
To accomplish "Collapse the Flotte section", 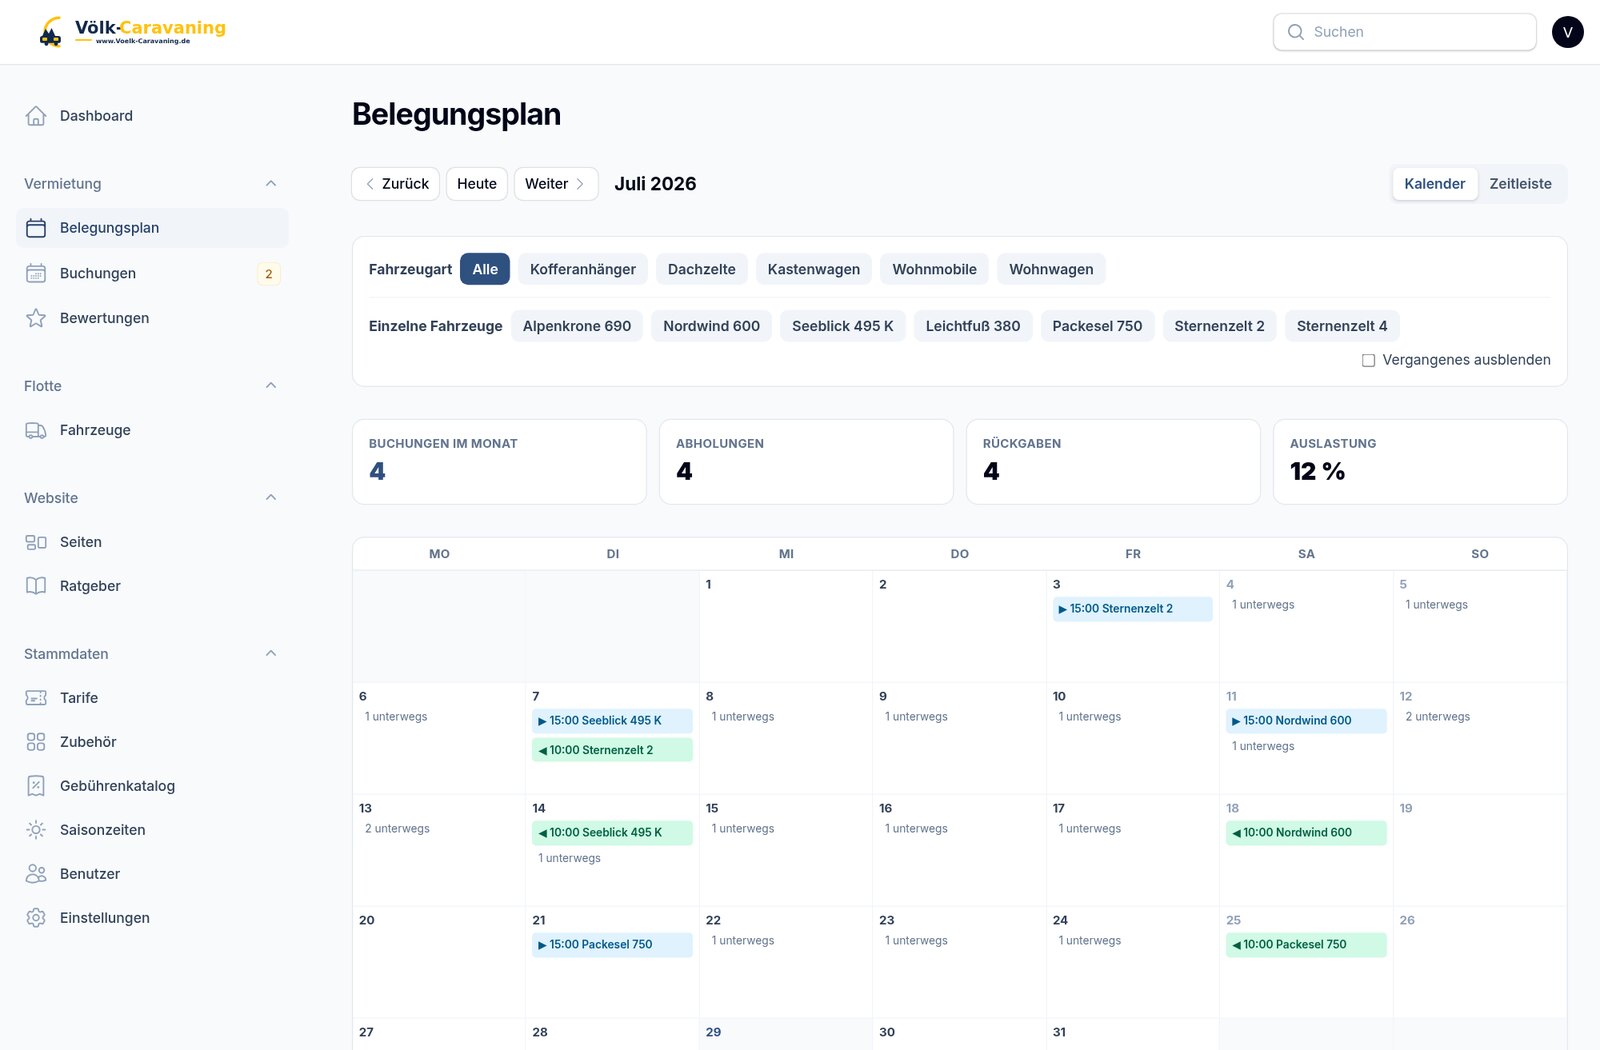I will coord(271,386).
